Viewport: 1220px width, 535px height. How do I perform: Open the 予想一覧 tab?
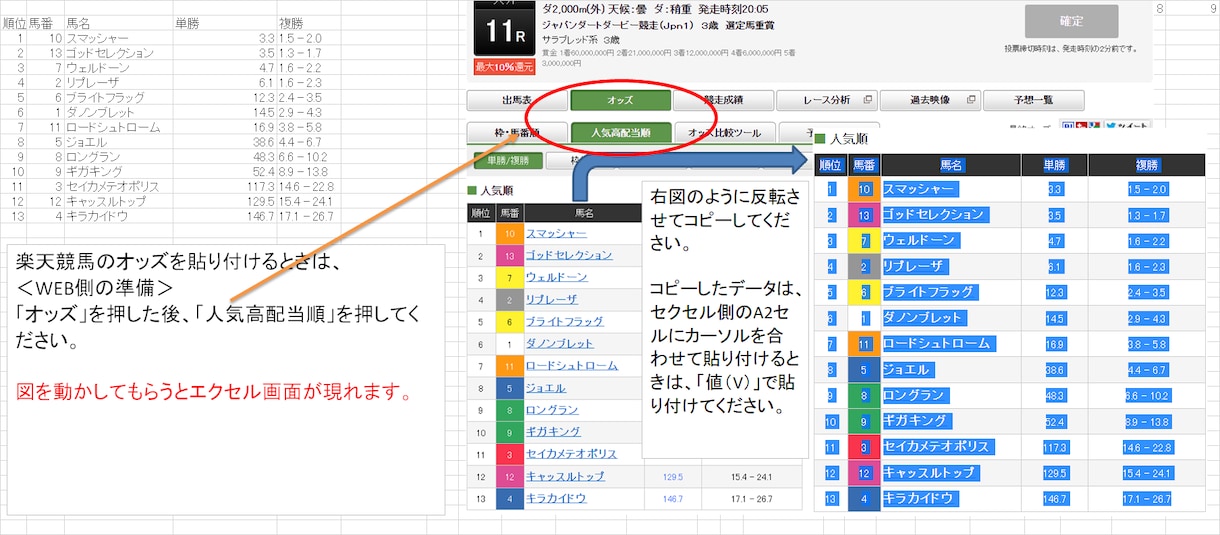[x=1033, y=100]
